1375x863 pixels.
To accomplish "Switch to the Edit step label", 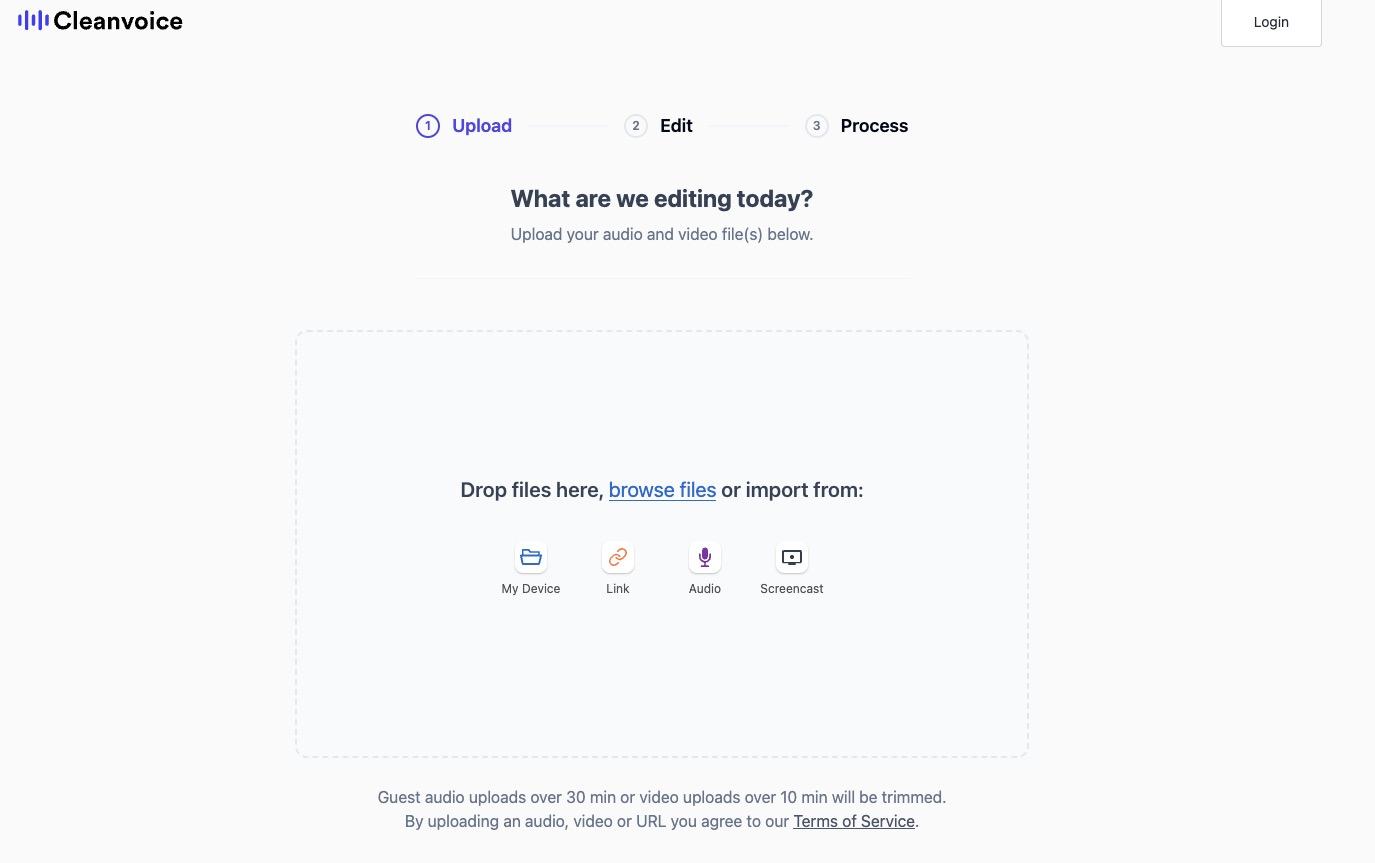I will 676,126.
